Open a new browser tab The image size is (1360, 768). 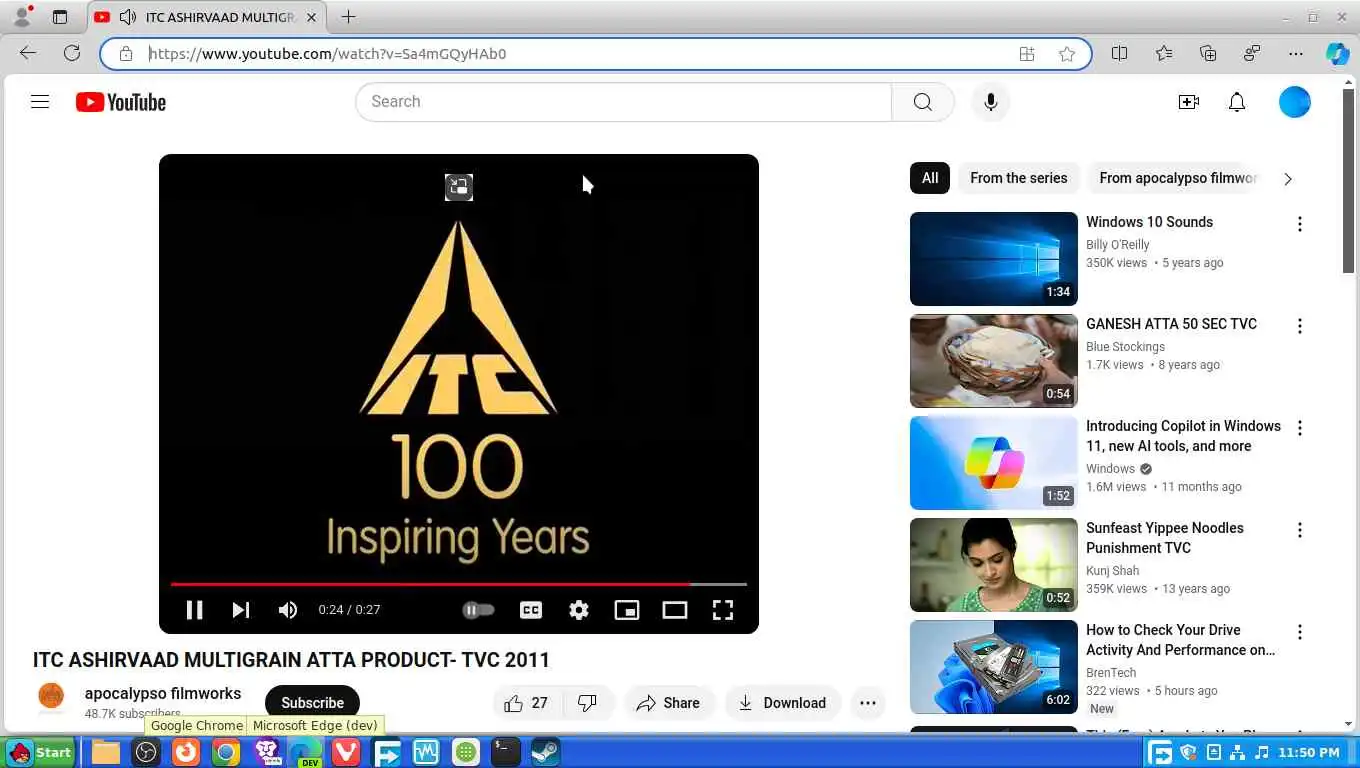click(x=348, y=17)
